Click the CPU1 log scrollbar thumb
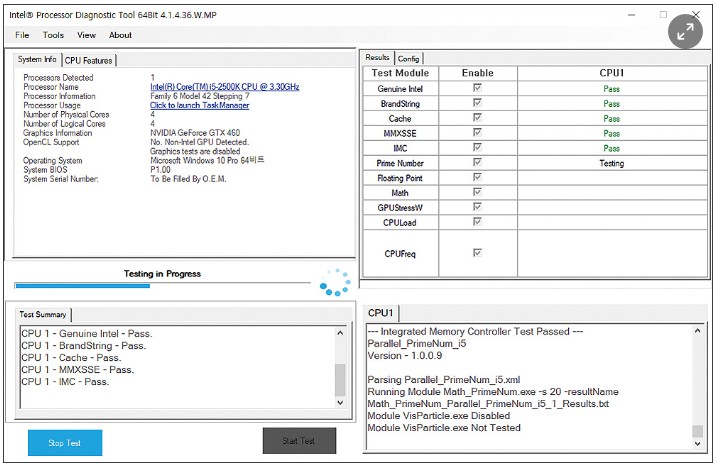Image resolution: width=717 pixels, height=469 pixels. tap(697, 431)
